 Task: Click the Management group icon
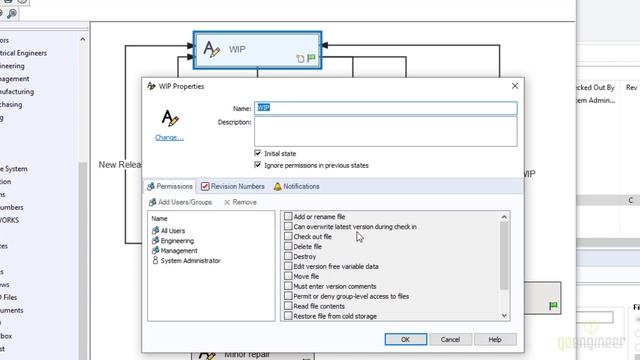(x=155, y=250)
